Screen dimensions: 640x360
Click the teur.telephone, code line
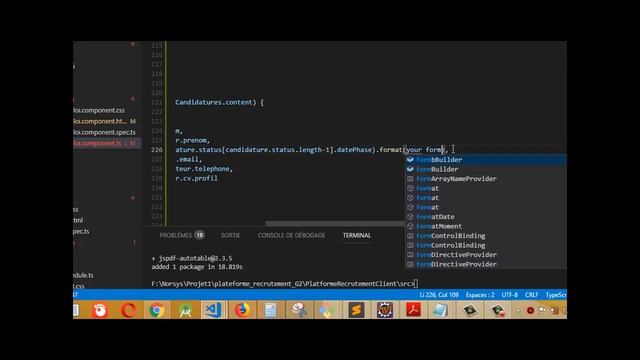(x=204, y=169)
